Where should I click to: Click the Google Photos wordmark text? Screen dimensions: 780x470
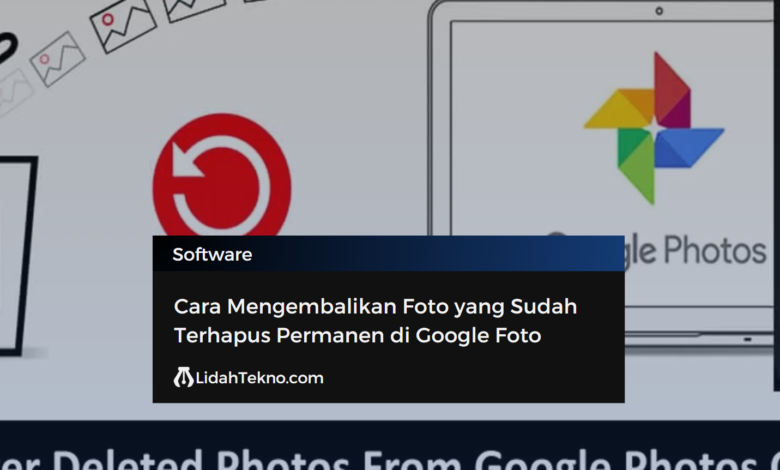pos(694,251)
